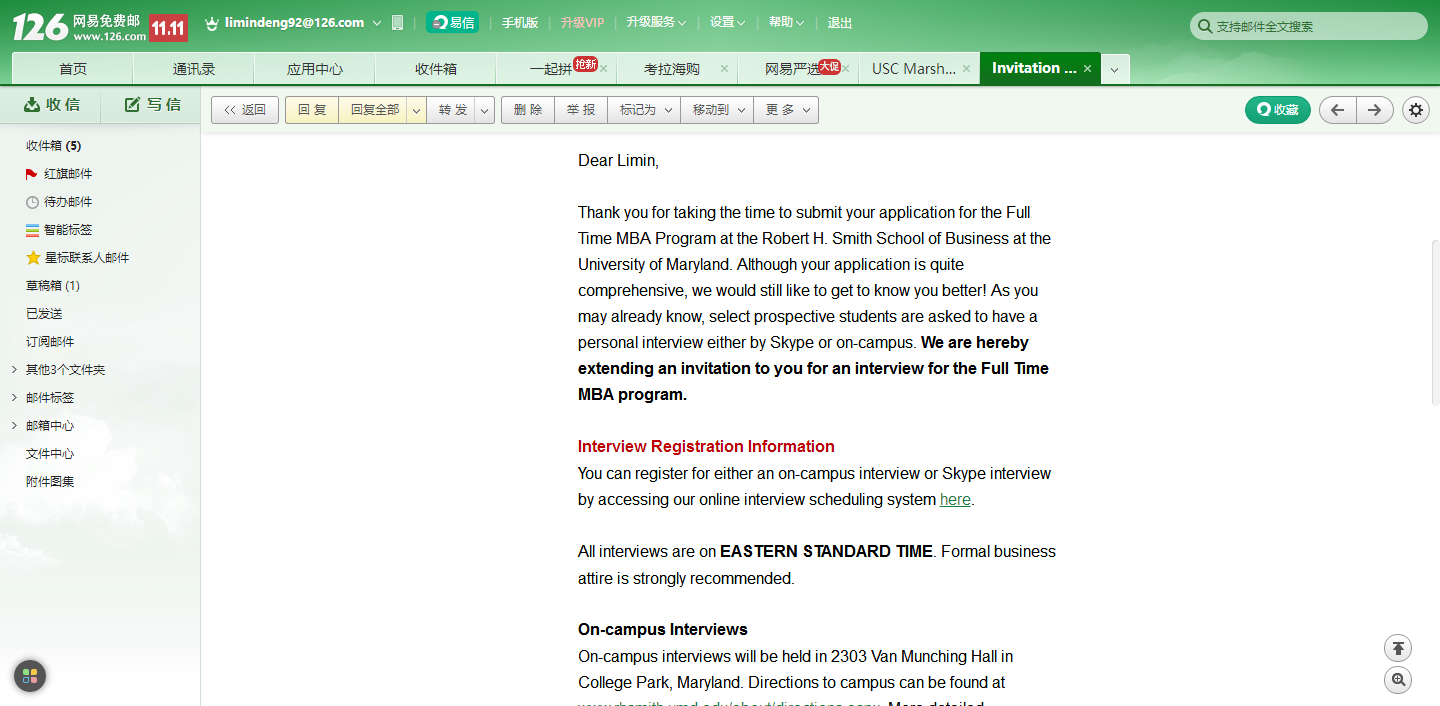Click the 升级VIP link
Screen dimensions: 1440x706
582,22
